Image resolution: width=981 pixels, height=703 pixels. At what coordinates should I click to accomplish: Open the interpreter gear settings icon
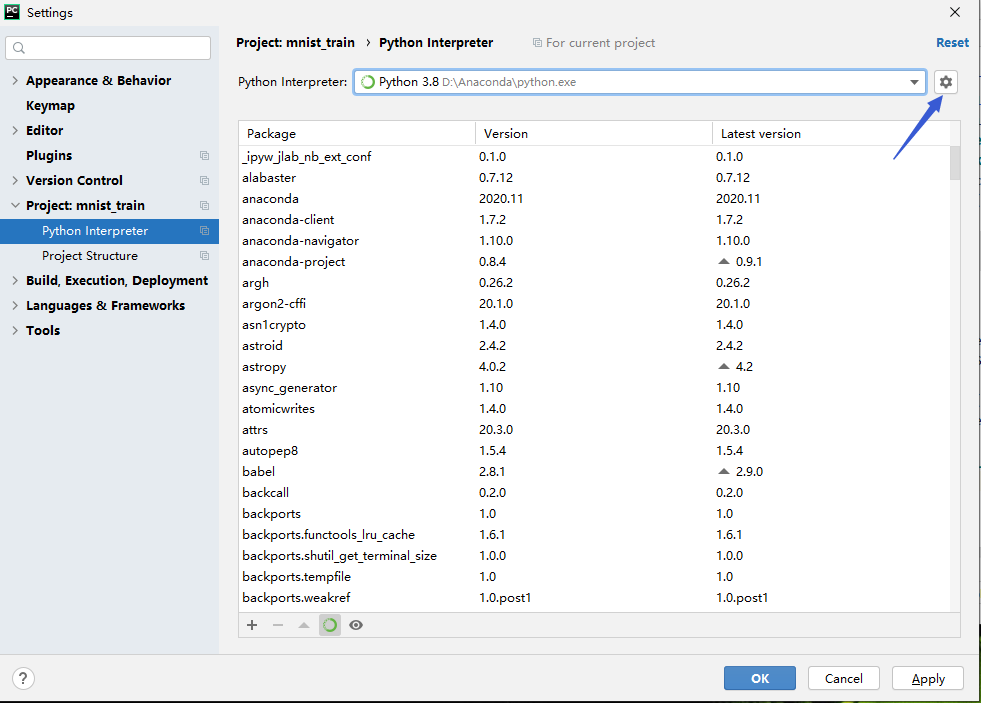[x=945, y=82]
